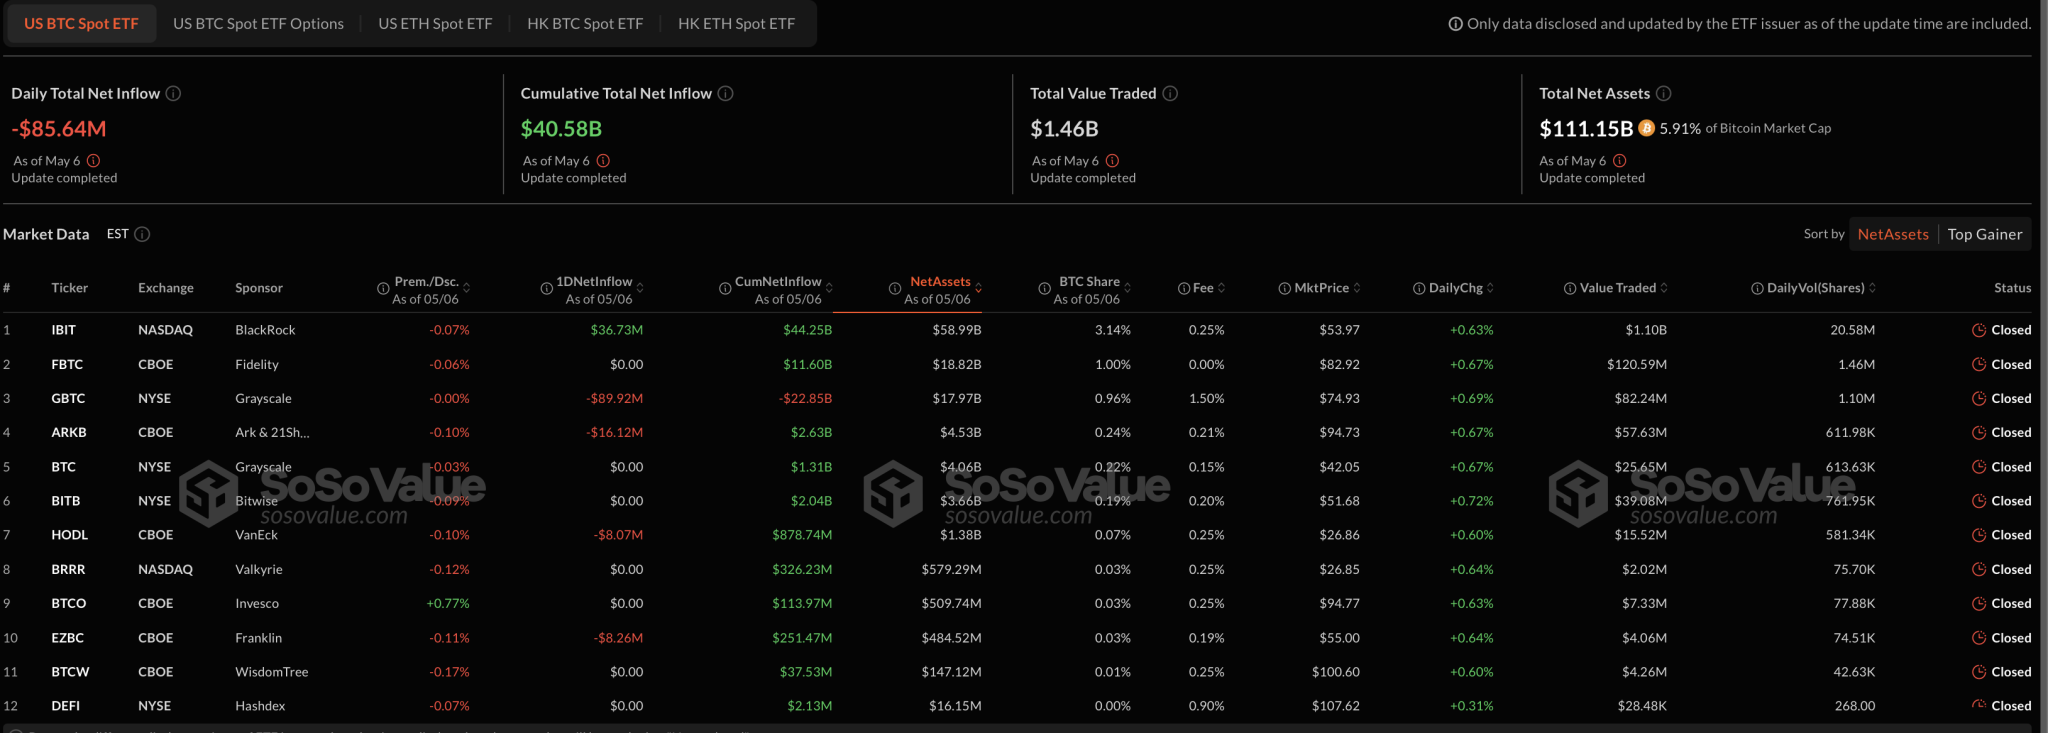The image size is (2048, 733).
Task: Click info icon before CumNetInflow column header
Action: tap(725, 288)
